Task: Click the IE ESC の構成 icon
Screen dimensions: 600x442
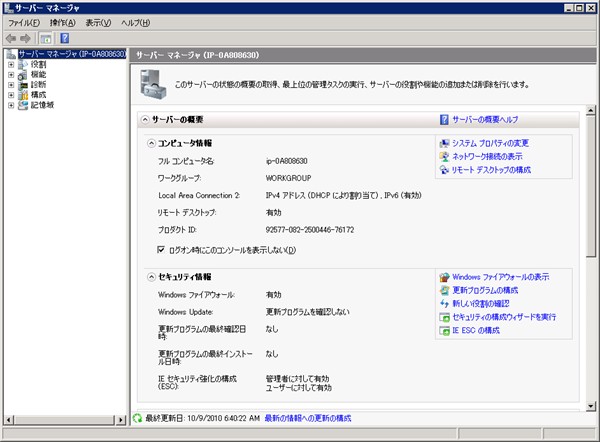Action: 444,331
